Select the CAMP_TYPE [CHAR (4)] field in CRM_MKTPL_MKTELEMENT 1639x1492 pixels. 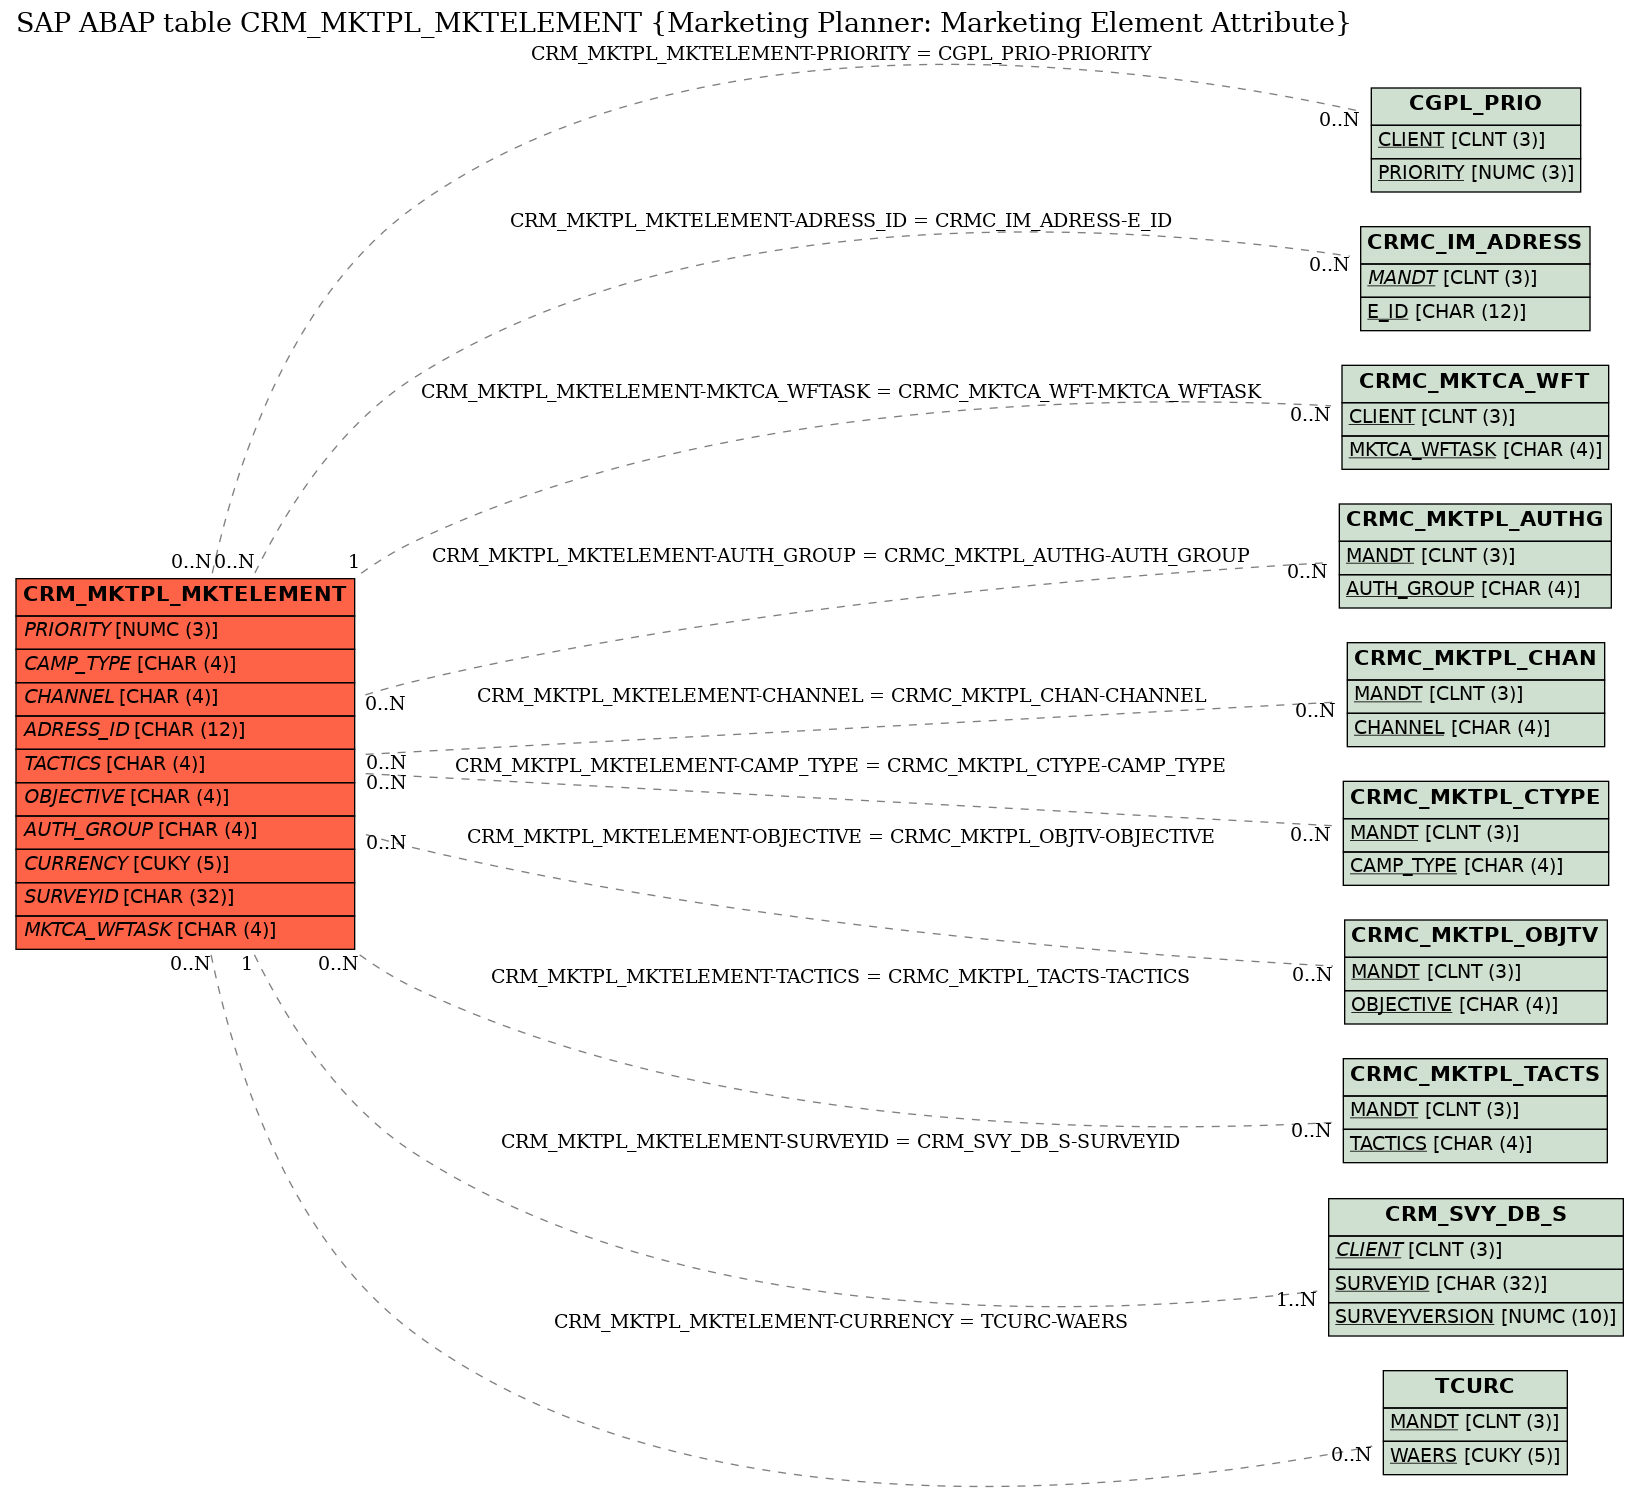[x=185, y=665]
